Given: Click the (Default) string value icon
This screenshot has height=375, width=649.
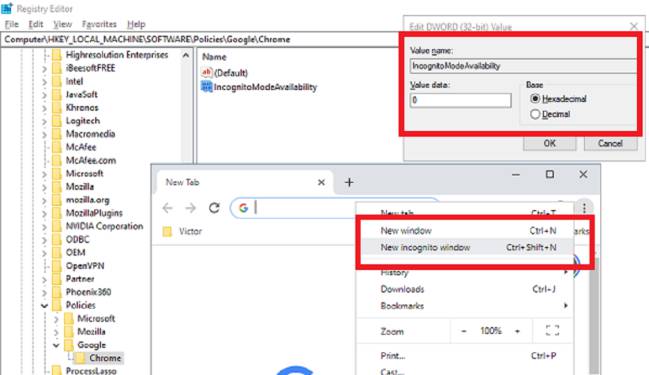Looking at the screenshot, I should (x=206, y=72).
